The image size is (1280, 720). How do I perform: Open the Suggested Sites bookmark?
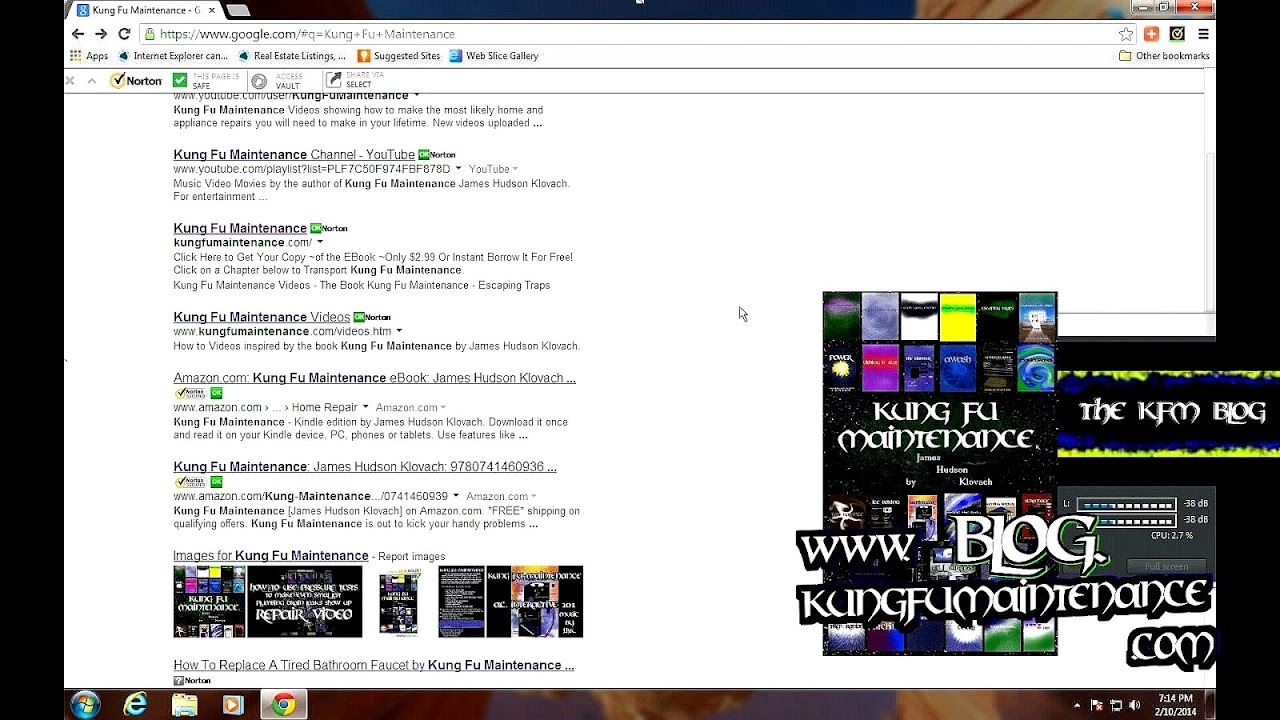click(x=399, y=56)
